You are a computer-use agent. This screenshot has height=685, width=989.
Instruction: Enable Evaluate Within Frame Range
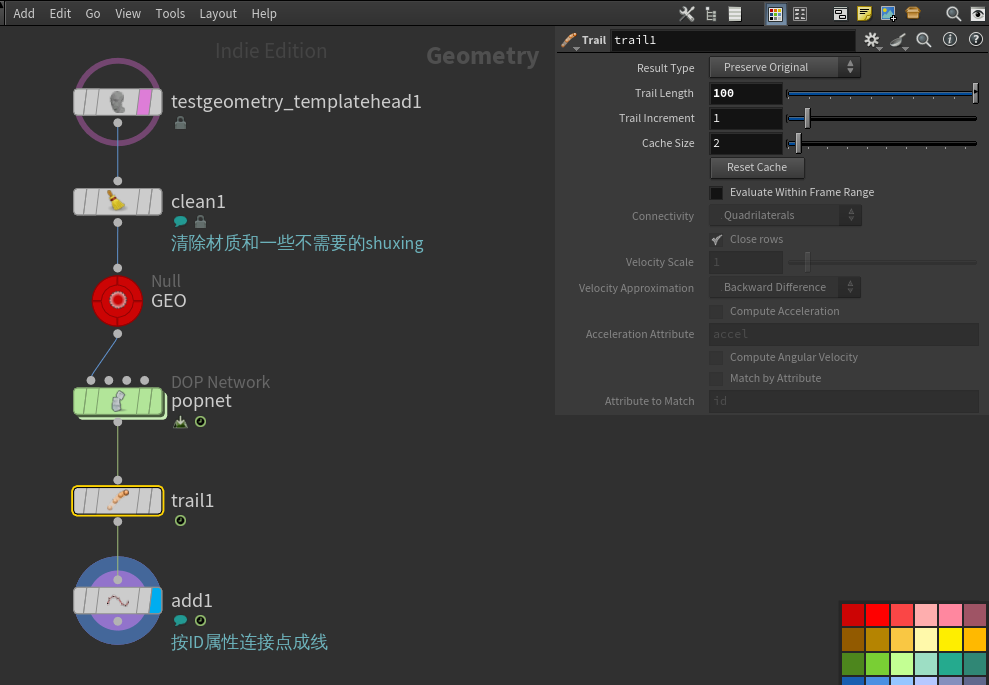click(716, 192)
